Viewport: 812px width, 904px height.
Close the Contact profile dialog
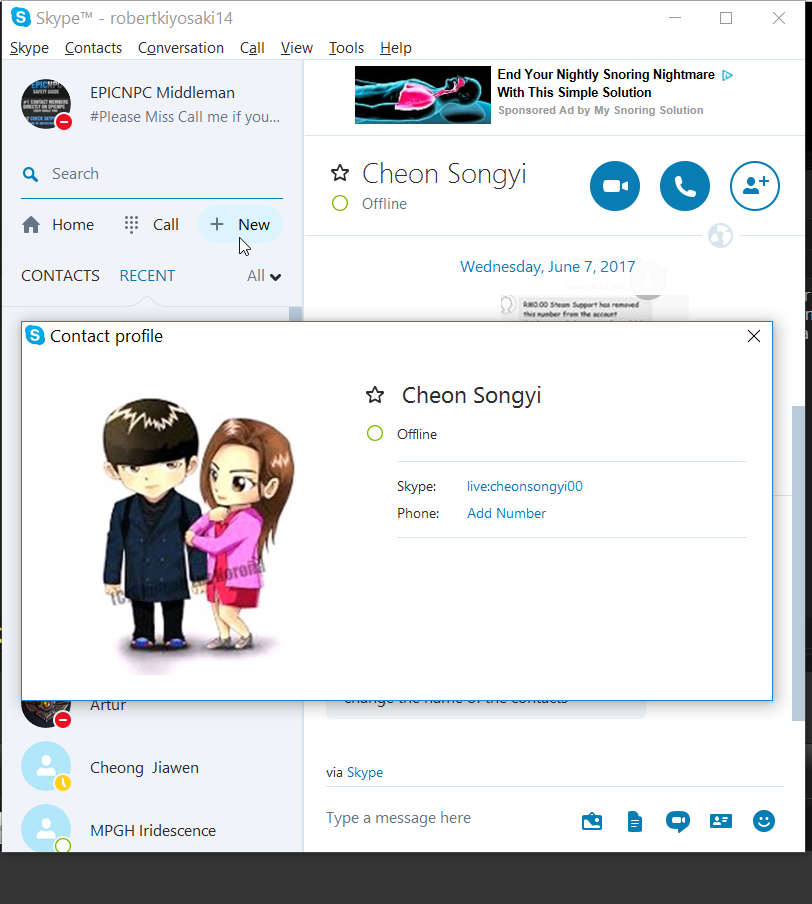[x=753, y=336]
